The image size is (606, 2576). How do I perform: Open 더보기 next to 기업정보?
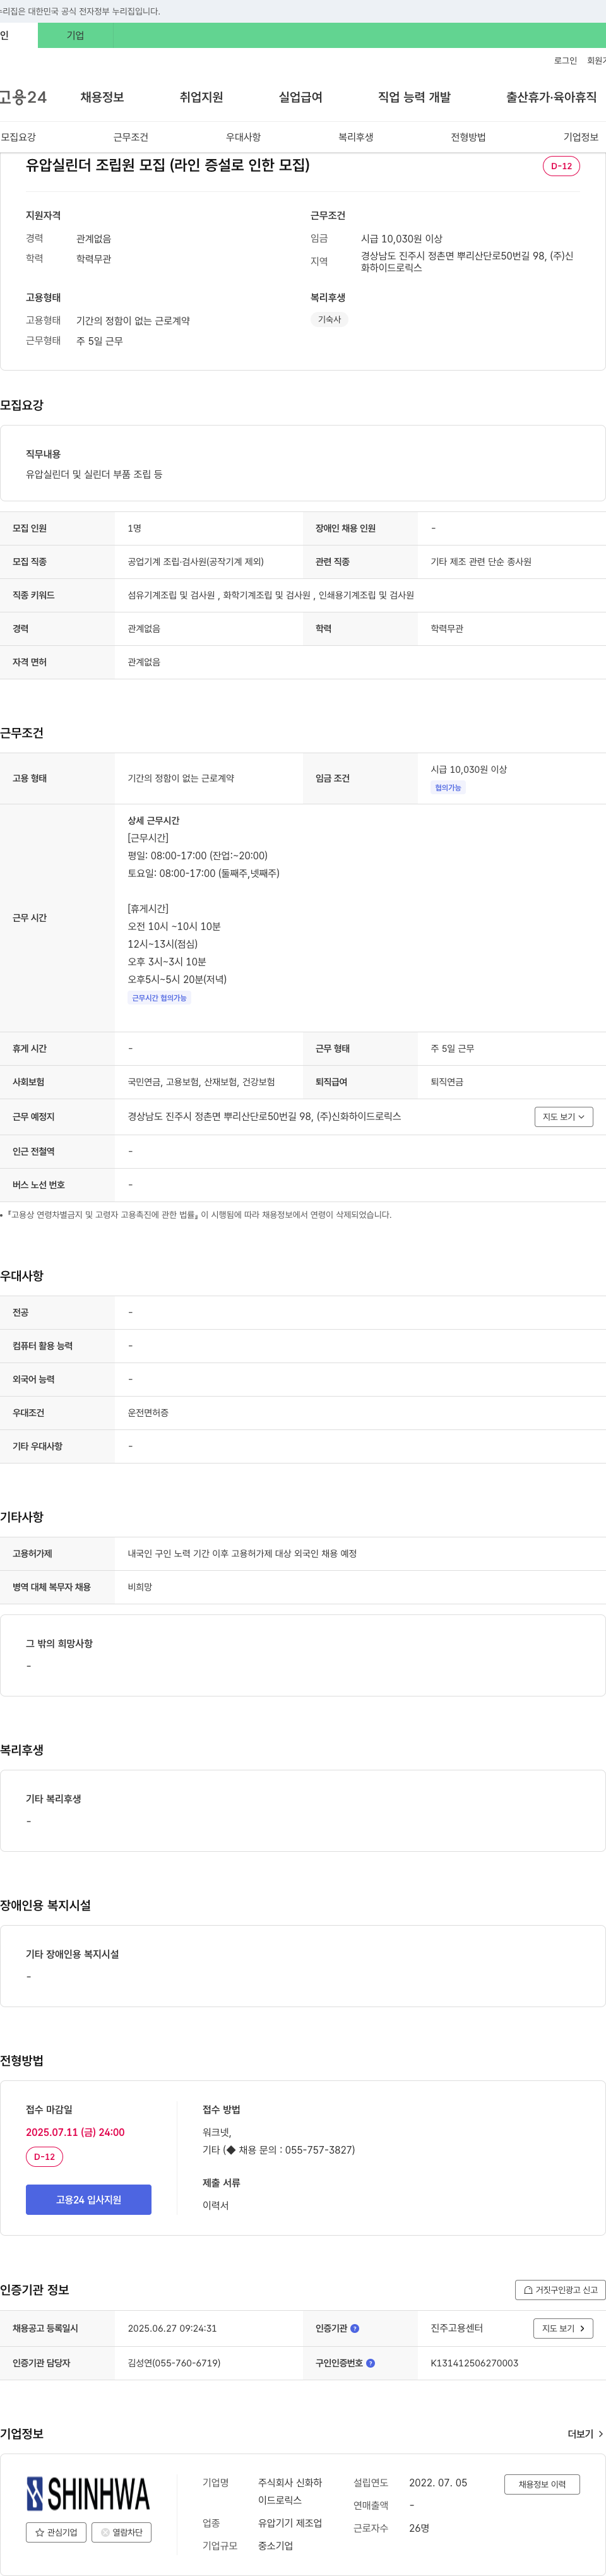tap(585, 2433)
